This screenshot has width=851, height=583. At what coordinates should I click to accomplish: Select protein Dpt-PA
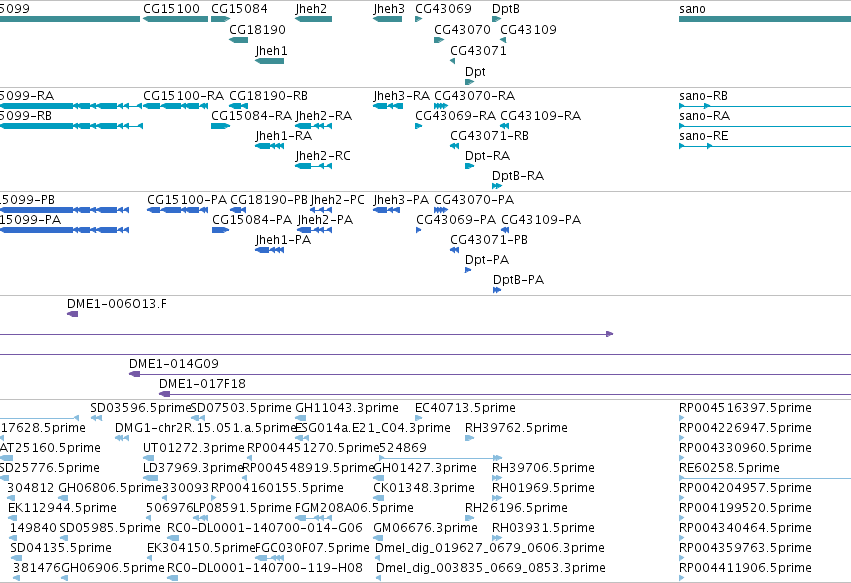click(468, 270)
